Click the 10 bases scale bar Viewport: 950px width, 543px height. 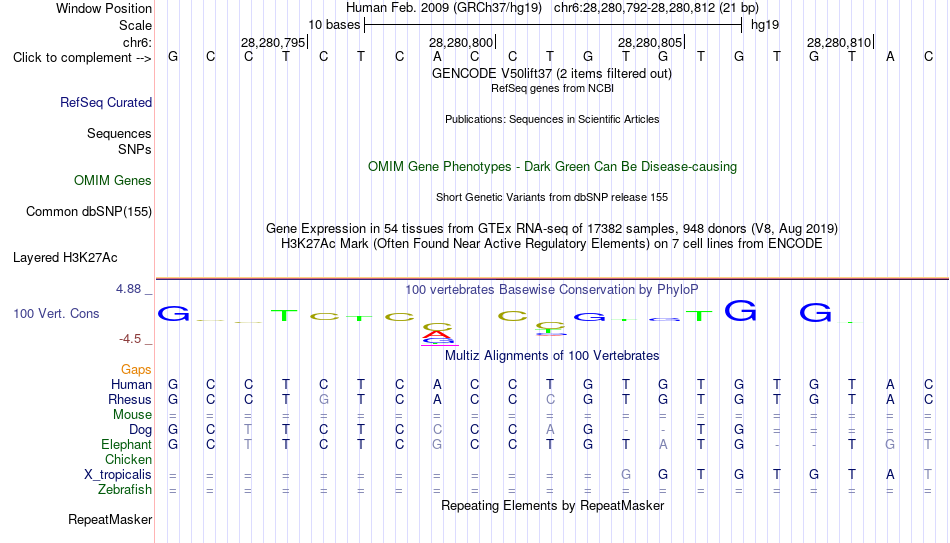click(x=553, y=25)
